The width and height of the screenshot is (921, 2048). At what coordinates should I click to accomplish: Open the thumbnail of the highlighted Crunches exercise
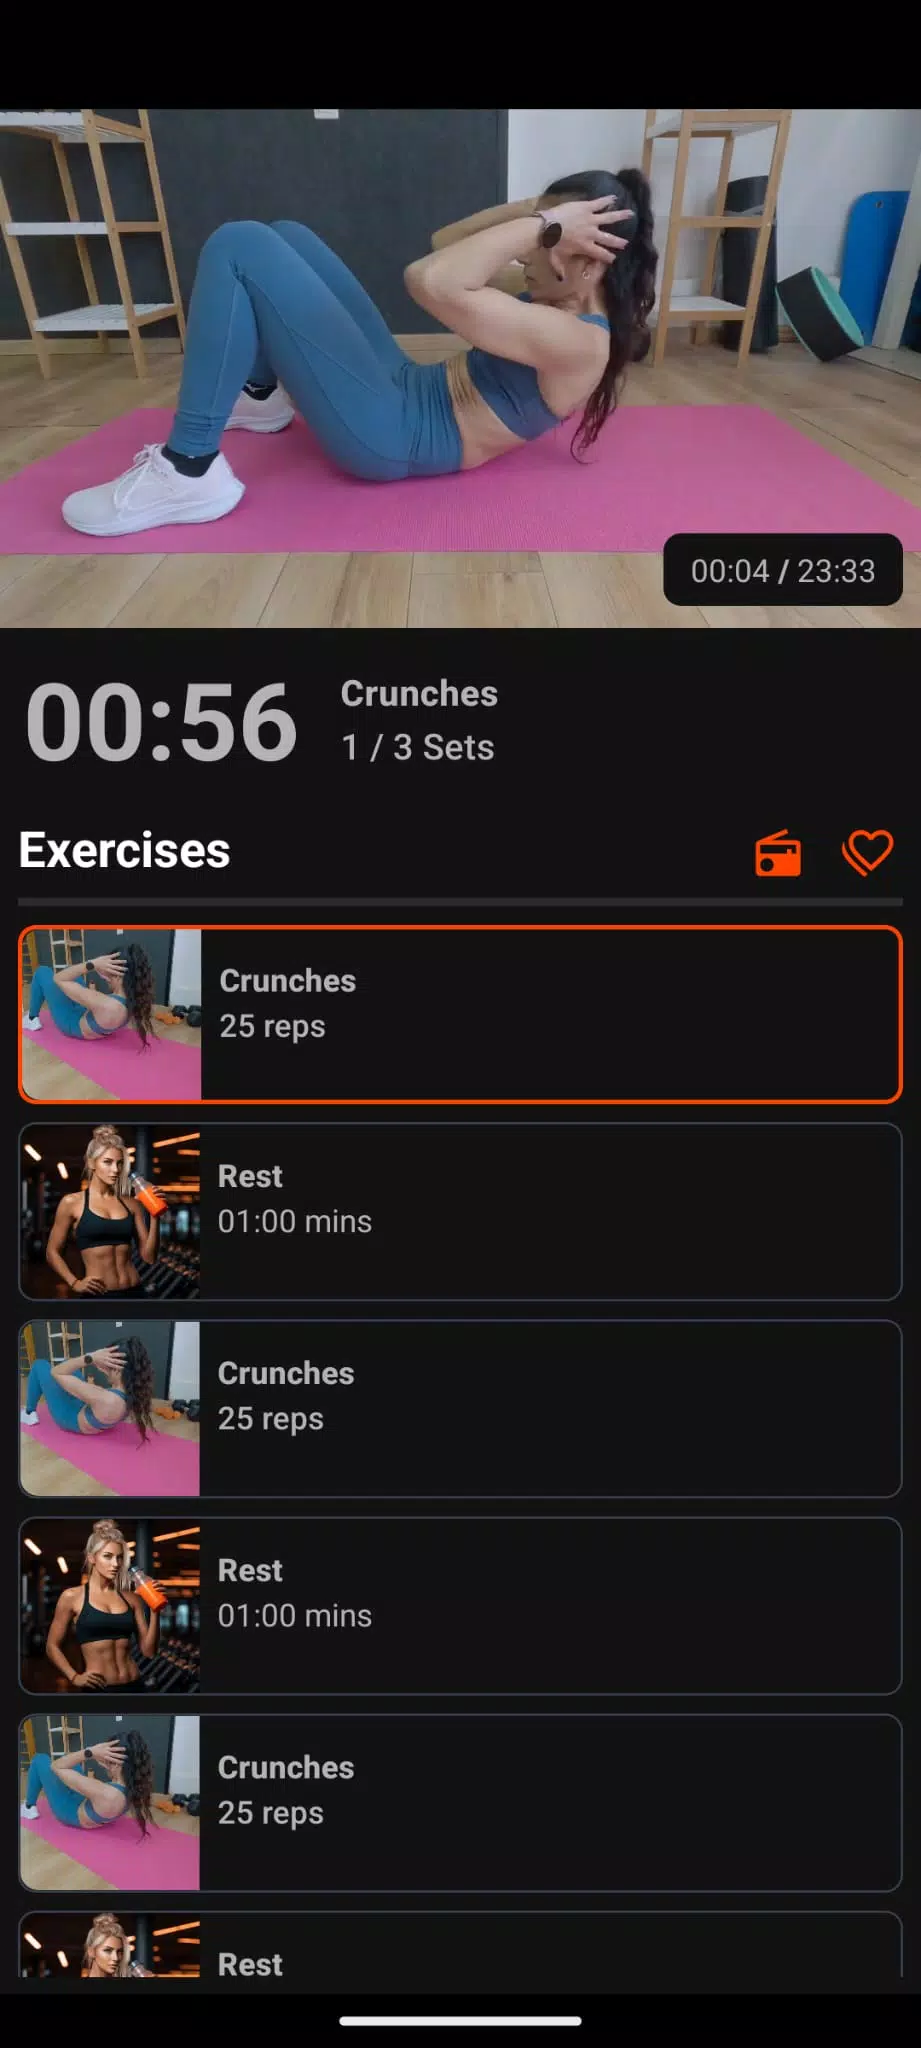(x=111, y=1014)
